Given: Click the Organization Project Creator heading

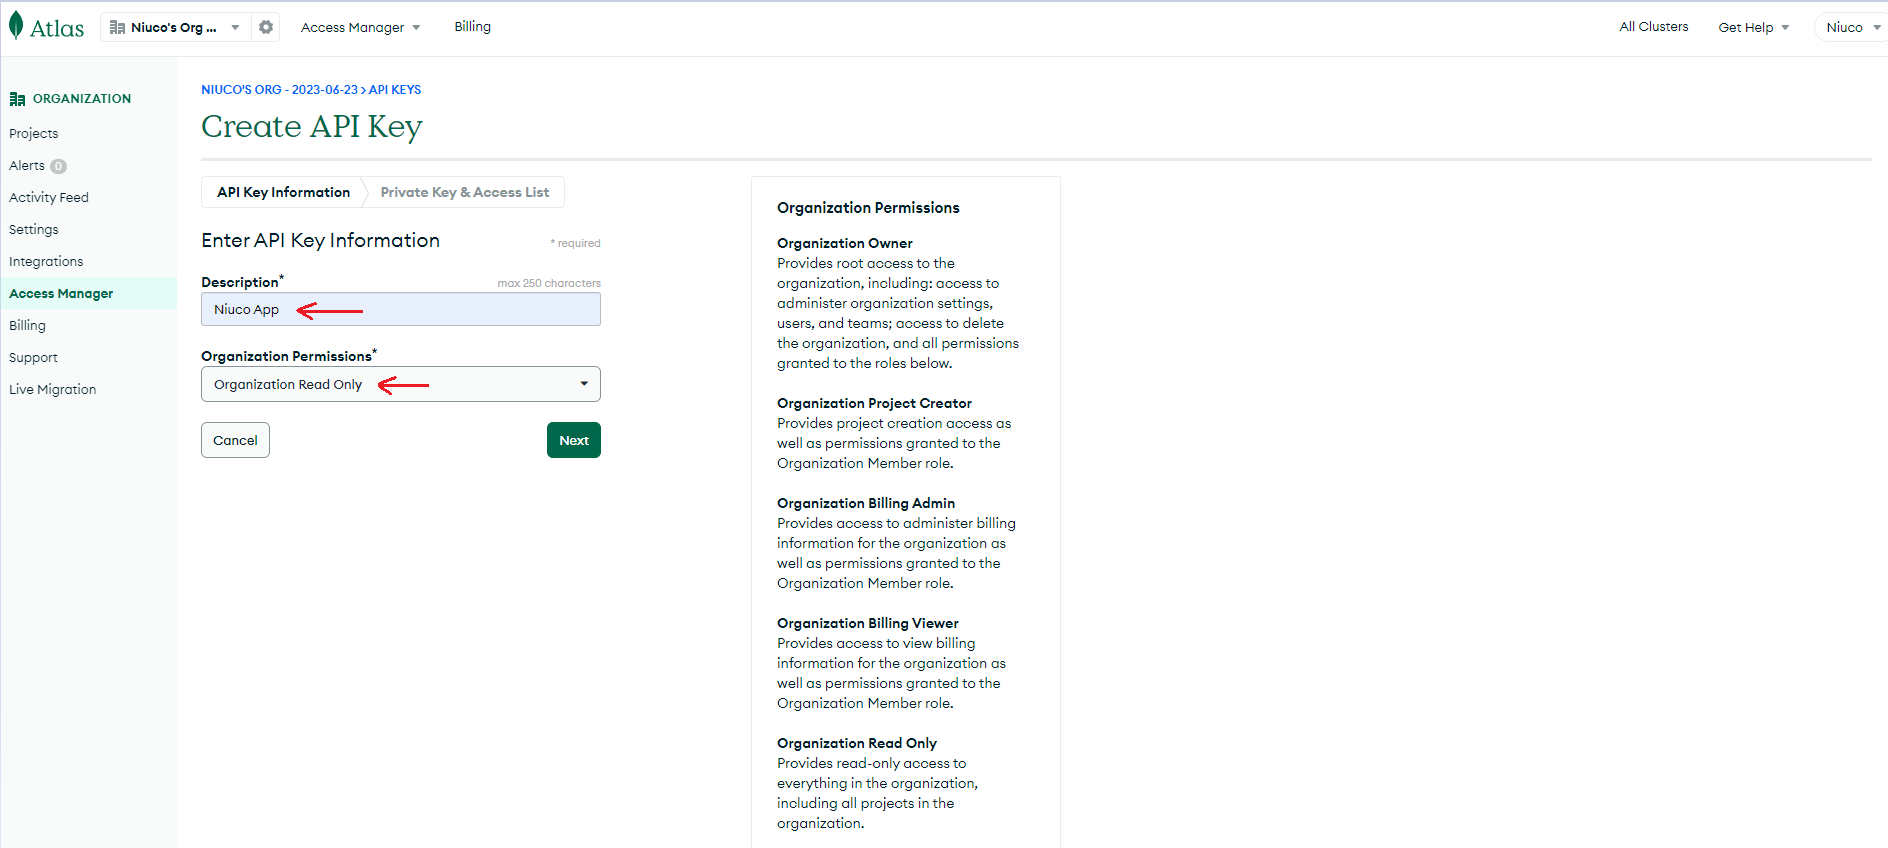Looking at the screenshot, I should 874,403.
